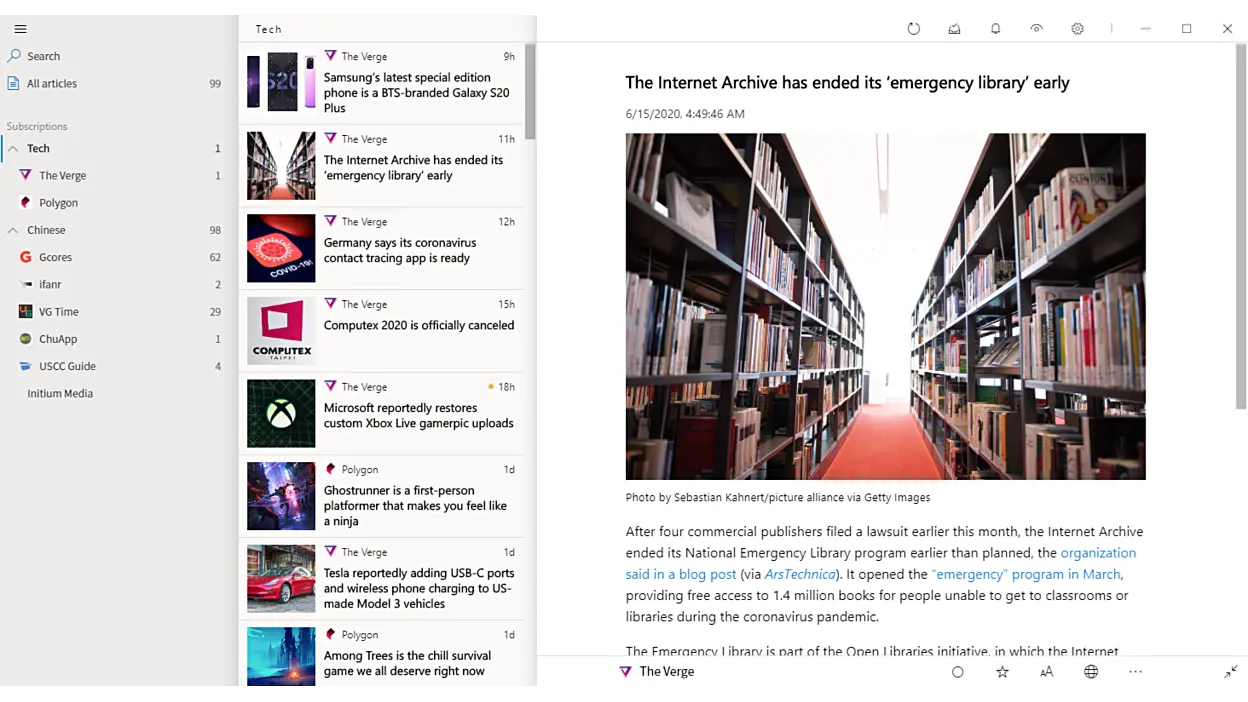Viewport: 1248px width, 702px height.
Task: Follow 'organization said in a blog post' link
Action: (x=1098, y=553)
